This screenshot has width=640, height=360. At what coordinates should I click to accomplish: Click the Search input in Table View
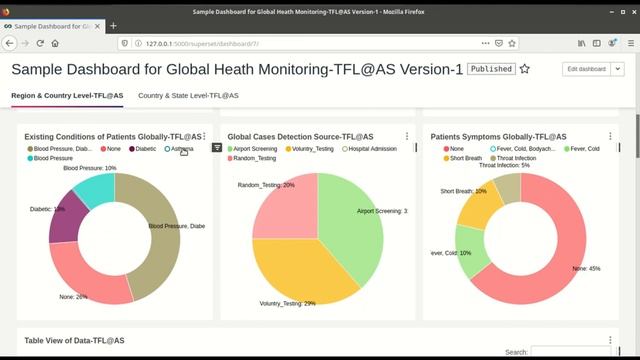pos(571,352)
